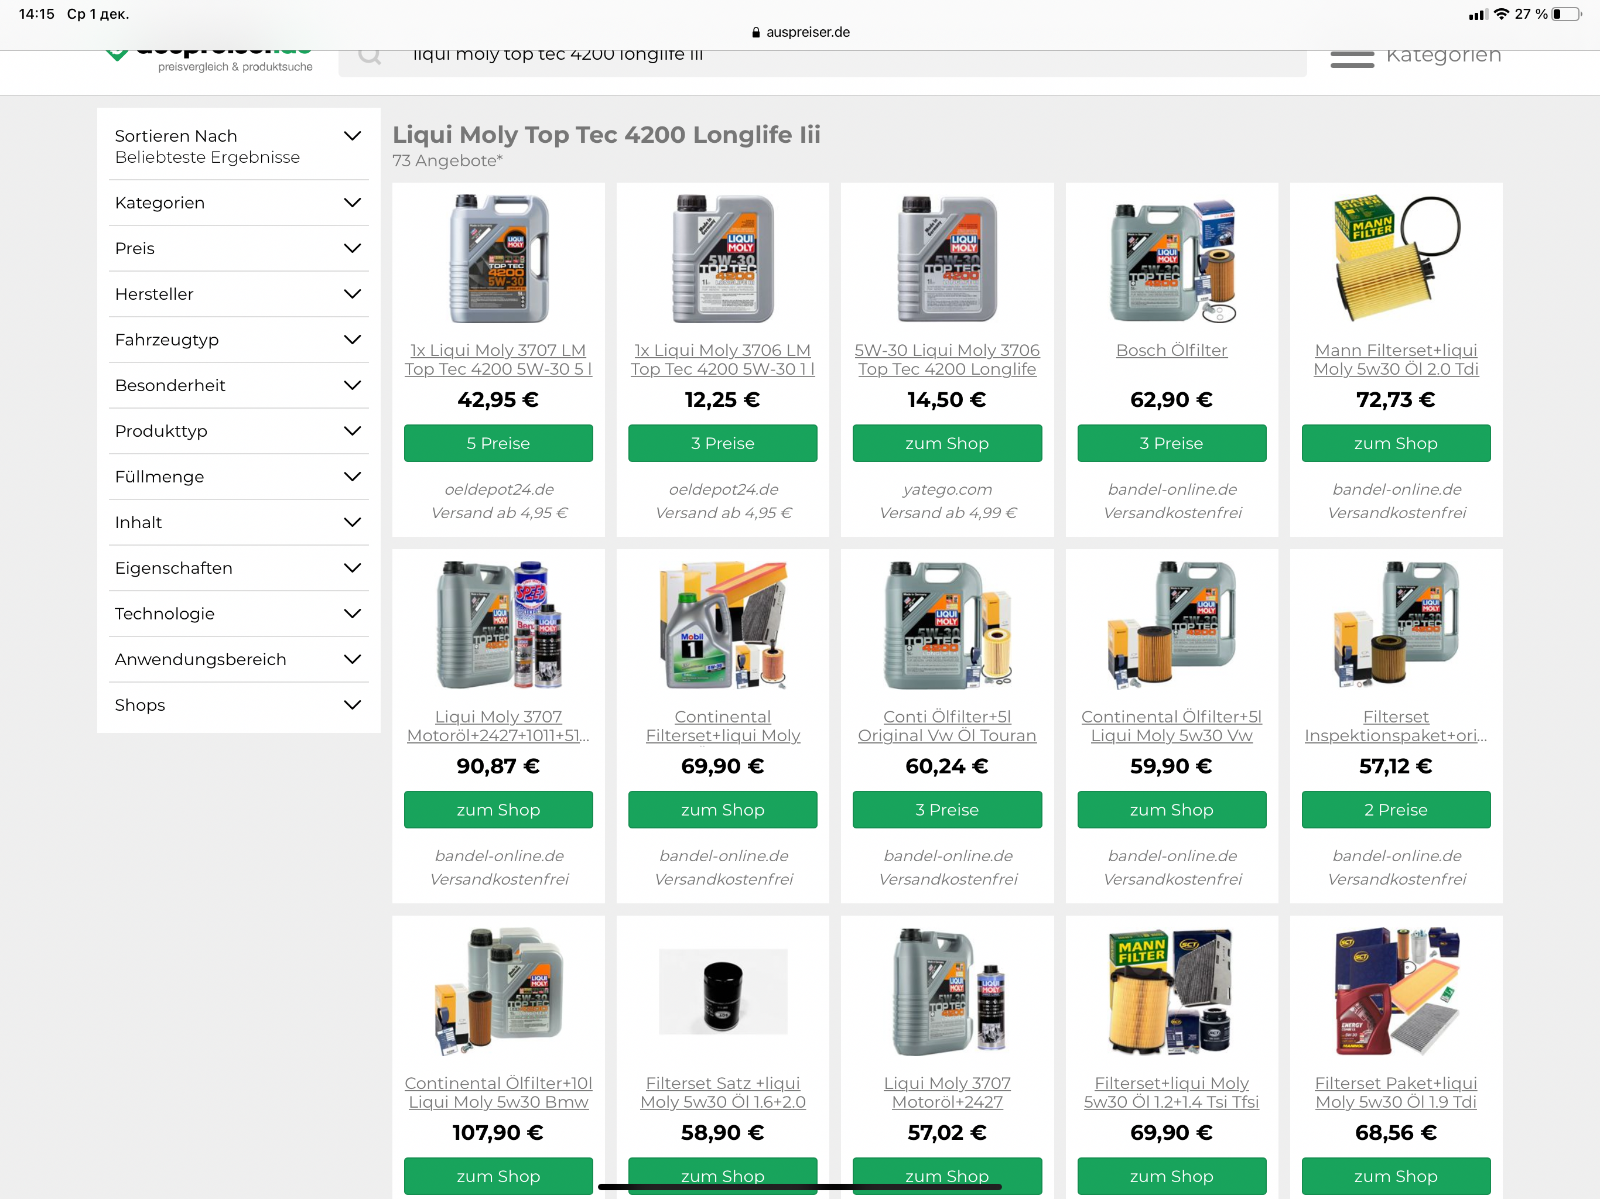The width and height of the screenshot is (1600, 1199).
Task: Expand the Shops filter
Action: tap(238, 705)
